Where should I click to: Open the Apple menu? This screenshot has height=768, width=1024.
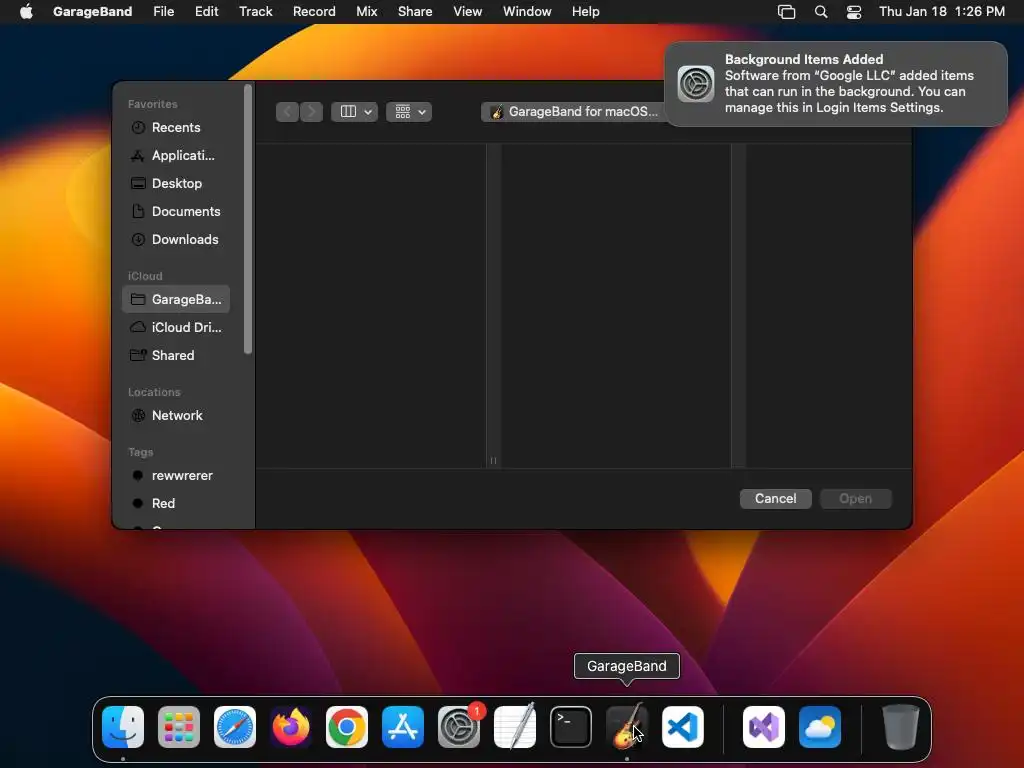26,12
